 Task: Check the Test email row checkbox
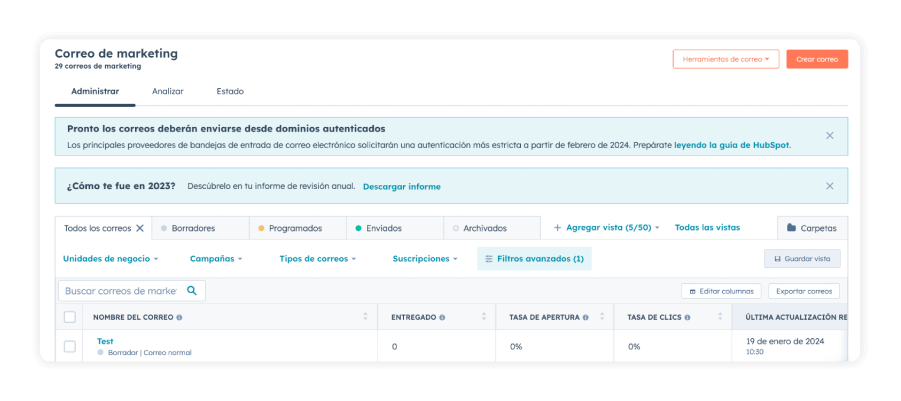[x=70, y=346]
